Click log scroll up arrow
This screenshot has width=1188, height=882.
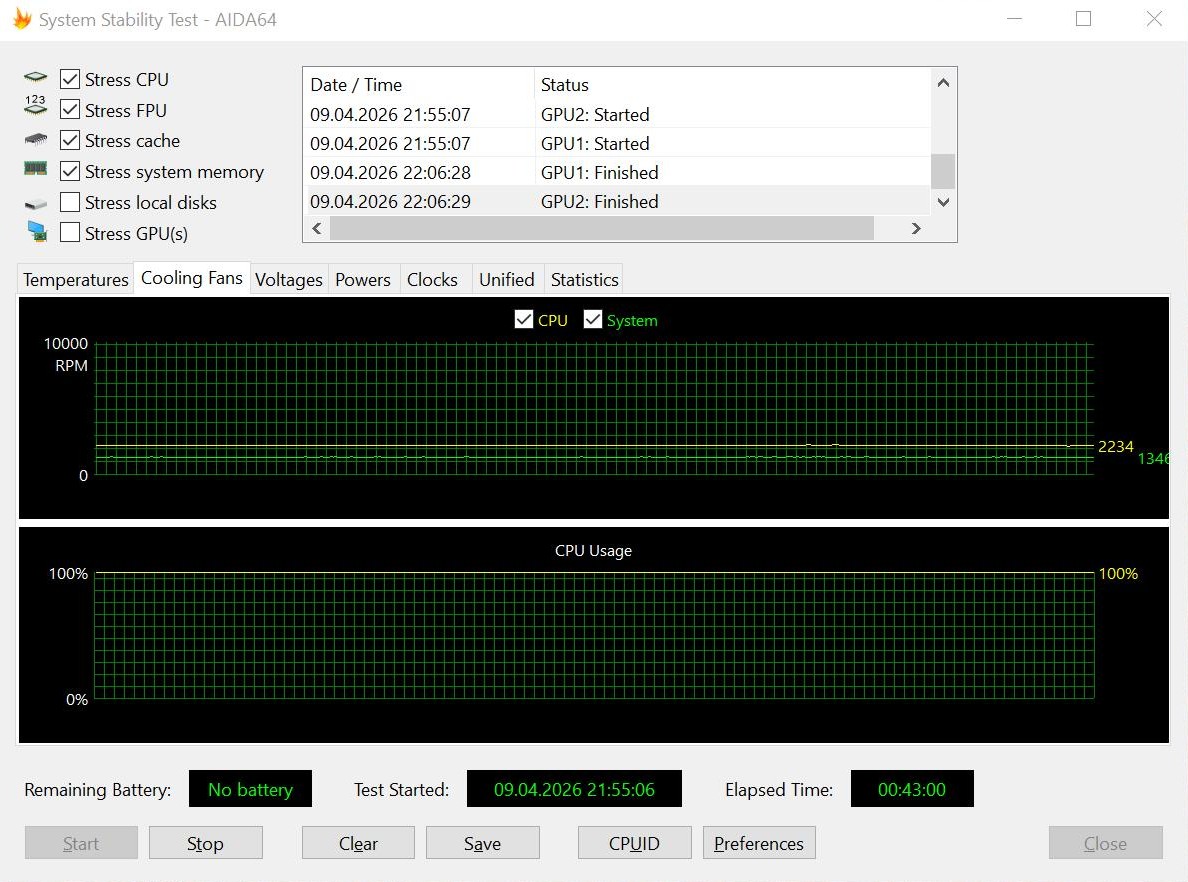tap(943, 83)
